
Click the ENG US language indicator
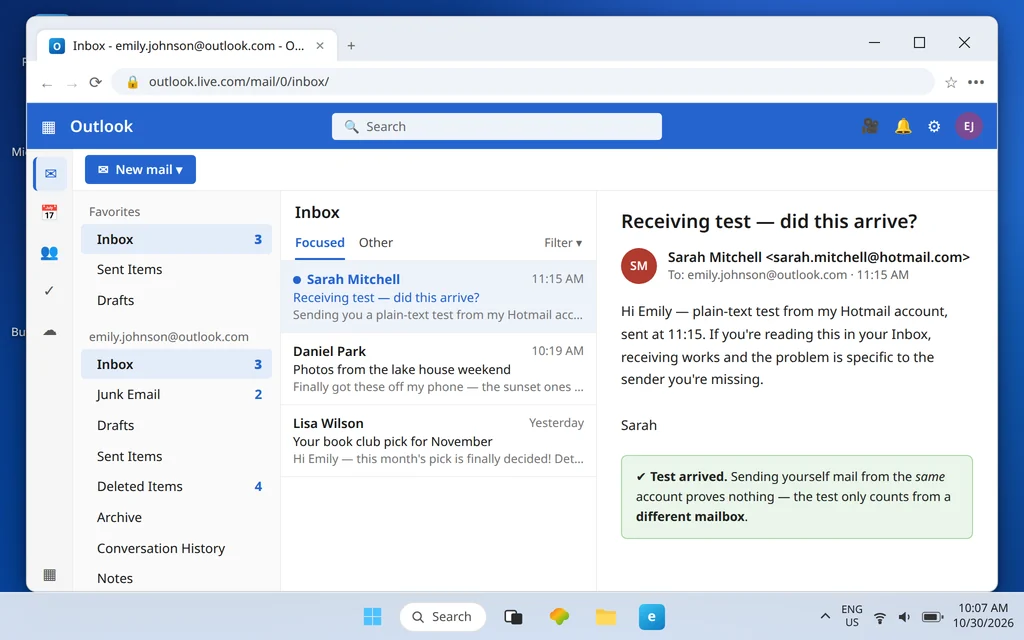click(852, 616)
